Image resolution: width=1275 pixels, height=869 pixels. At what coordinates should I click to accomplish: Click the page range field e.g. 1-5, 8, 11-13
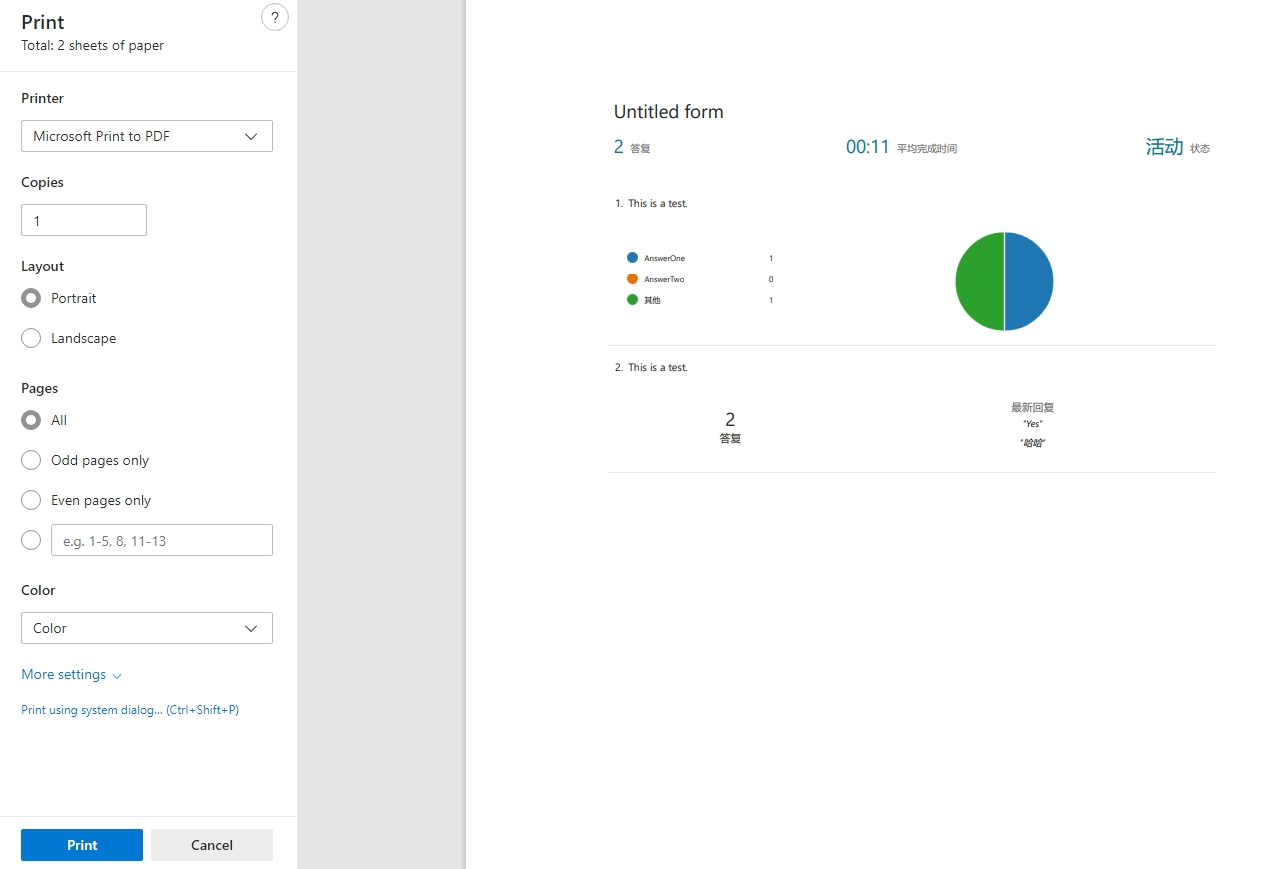tap(162, 540)
